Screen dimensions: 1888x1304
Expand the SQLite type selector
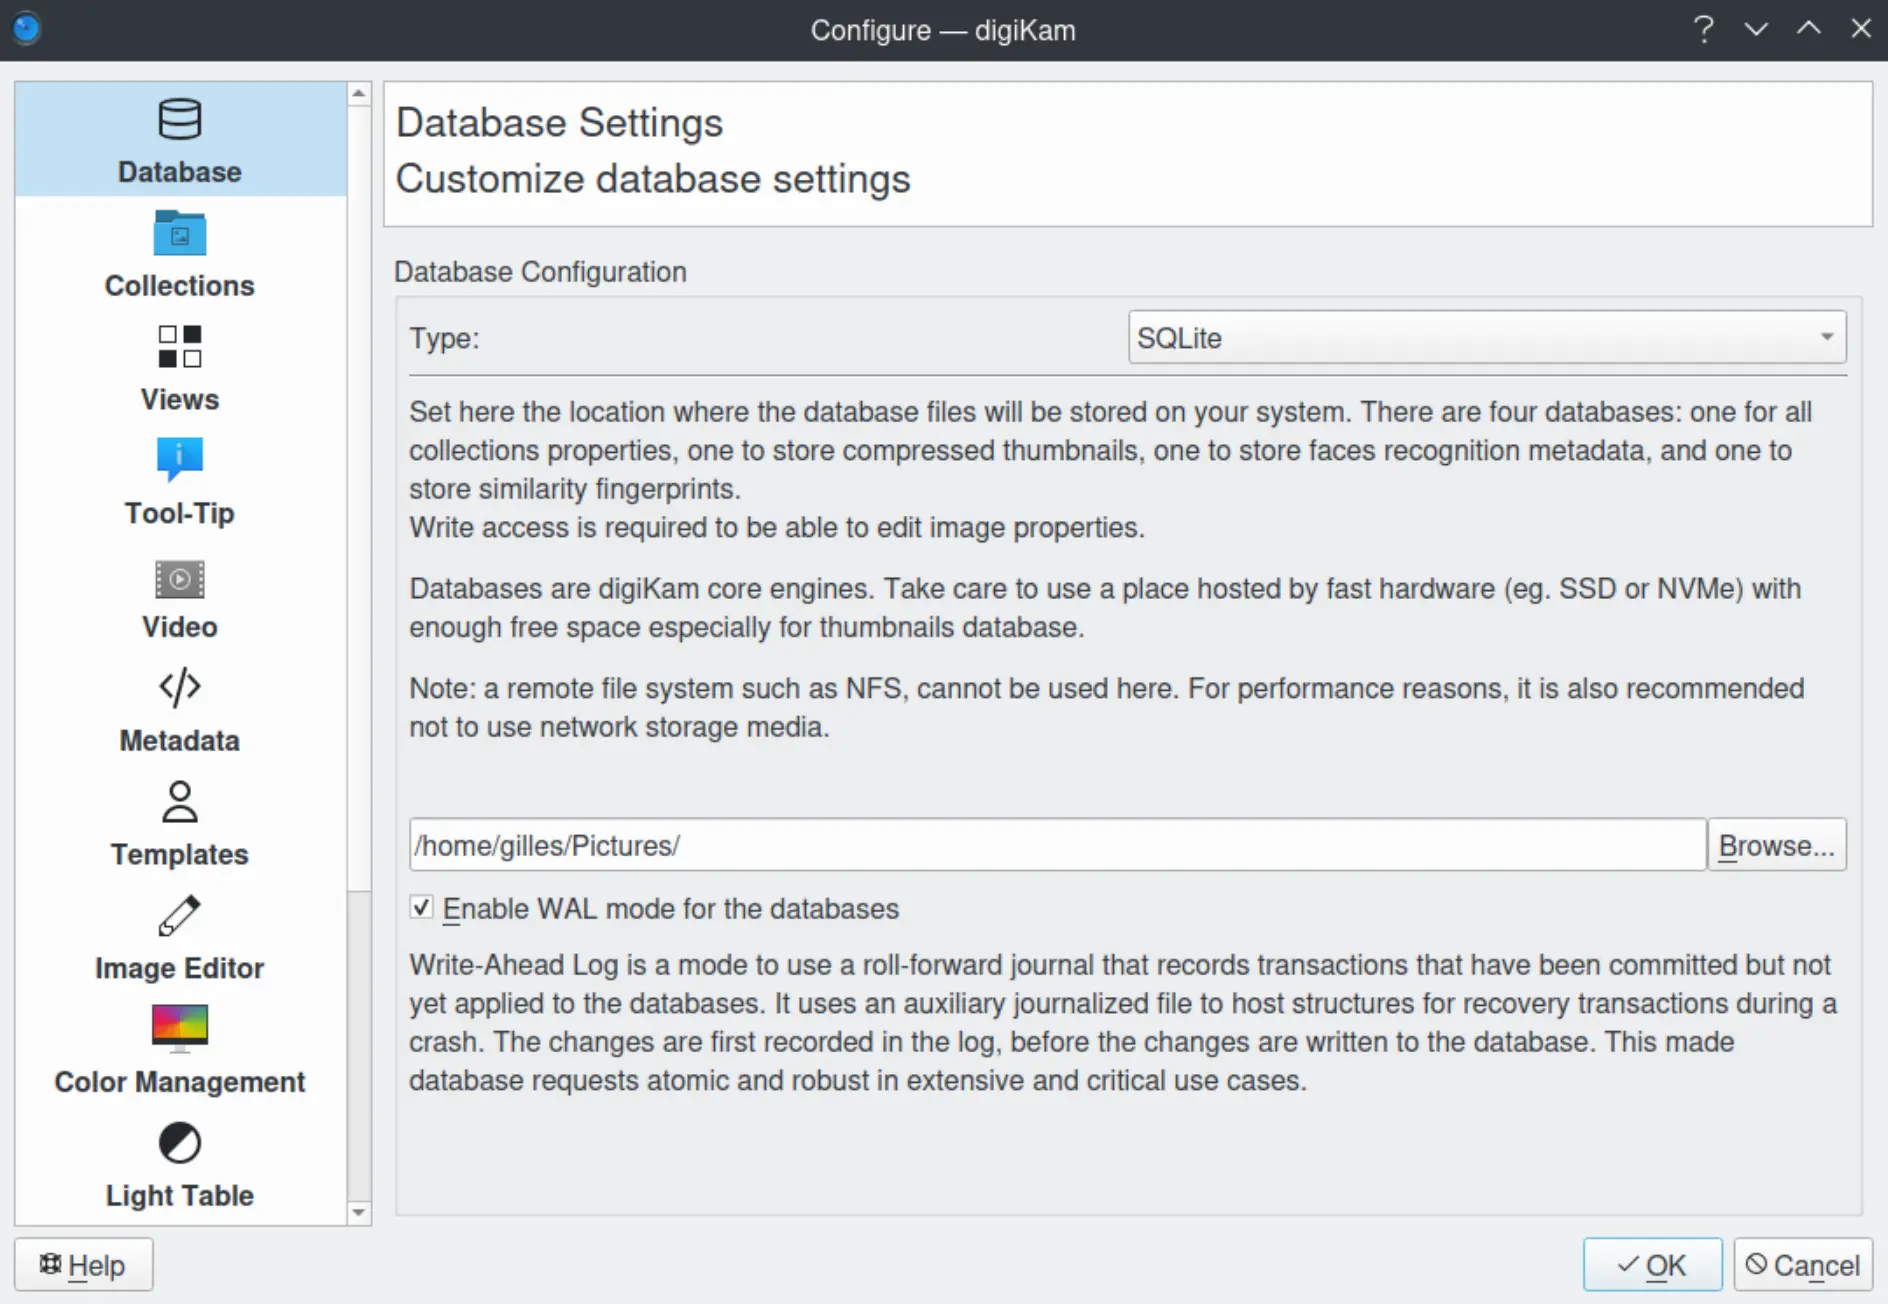[x=1486, y=338]
